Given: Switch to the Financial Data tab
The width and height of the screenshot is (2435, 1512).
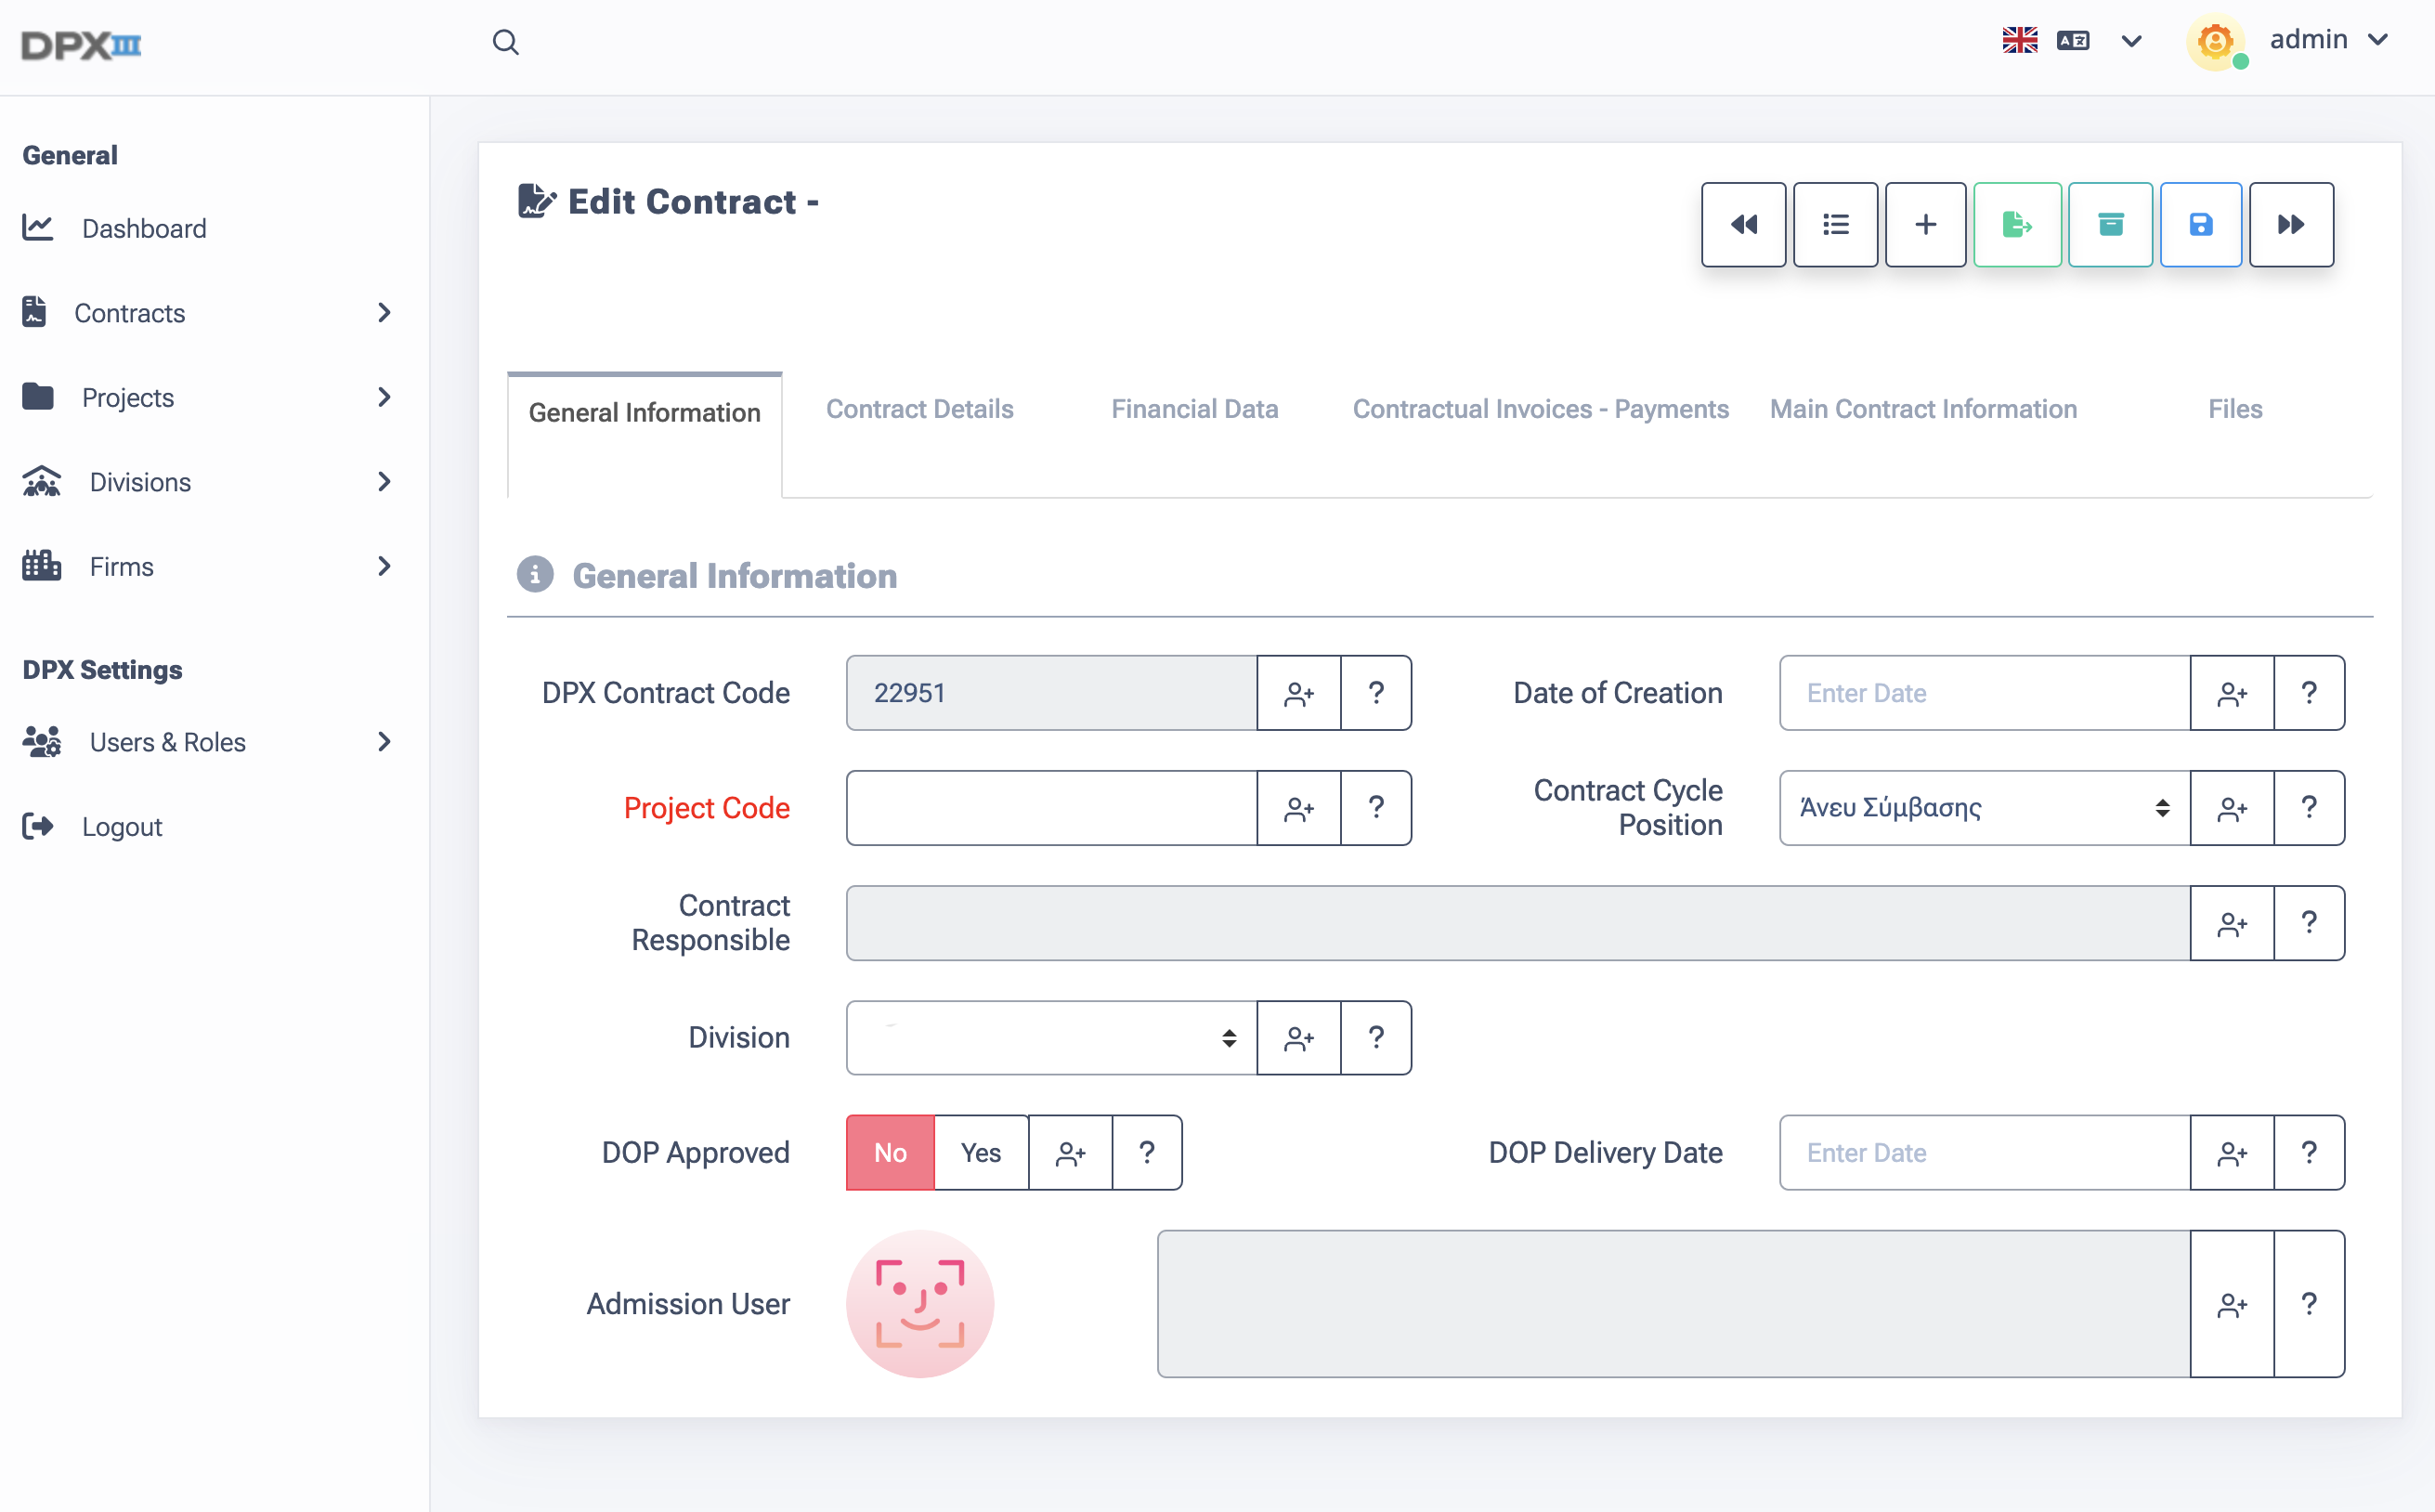Looking at the screenshot, I should click(1194, 409).
